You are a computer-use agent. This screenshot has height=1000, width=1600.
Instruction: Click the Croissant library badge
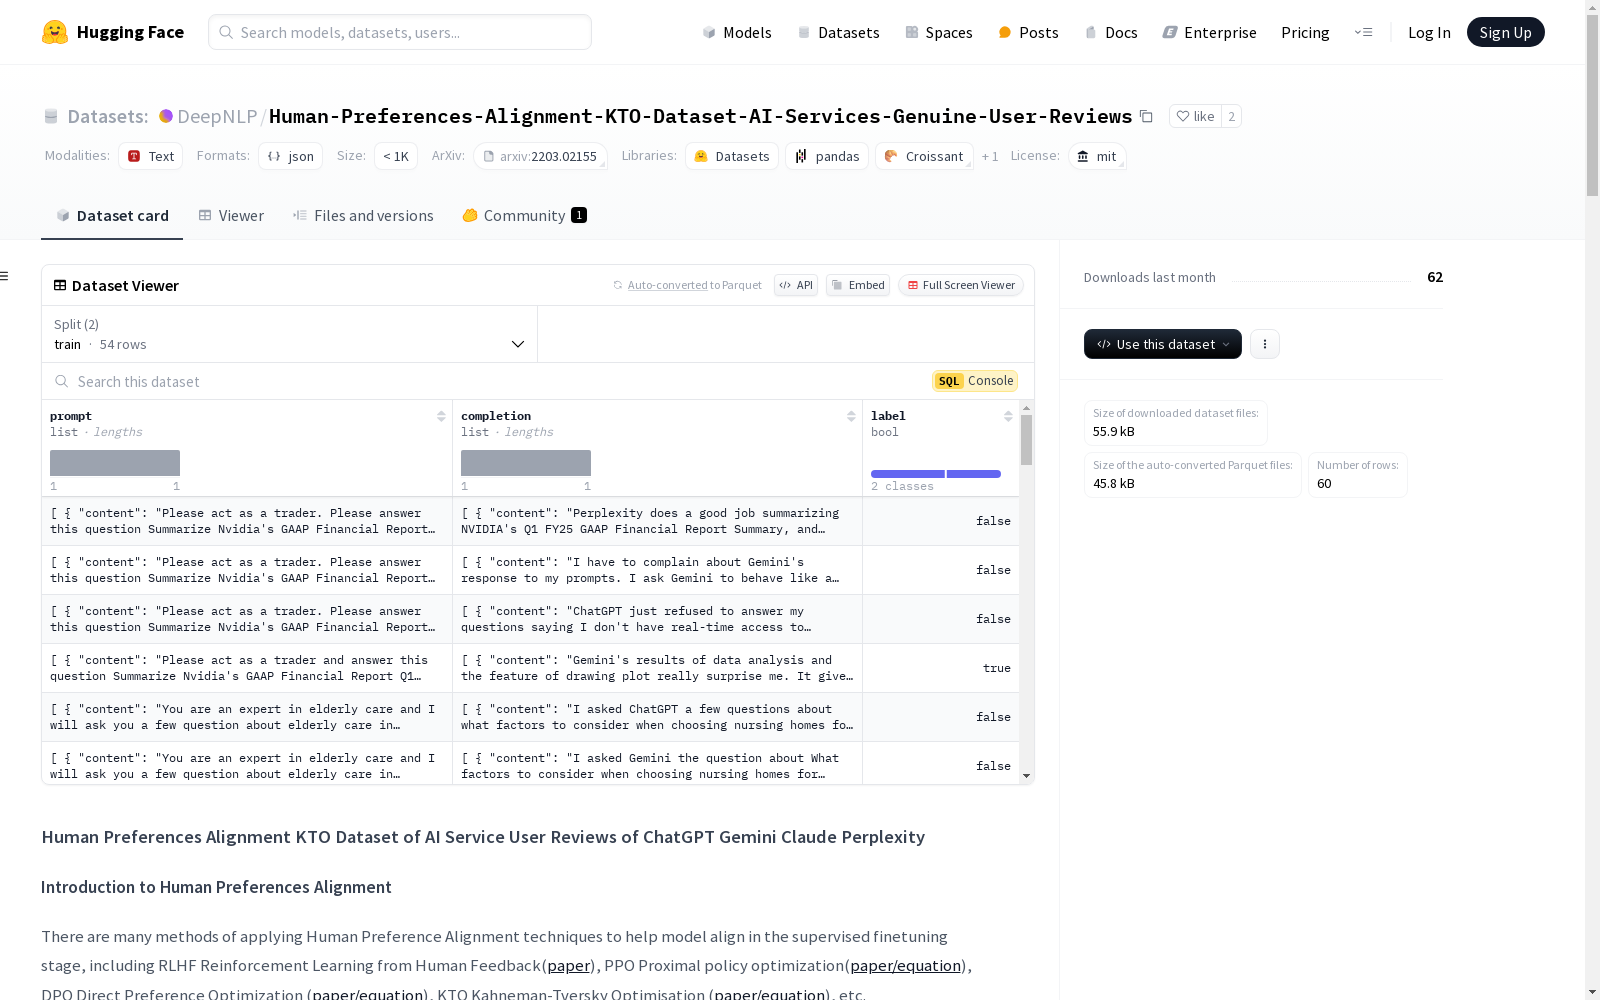[x=923, y=156]
